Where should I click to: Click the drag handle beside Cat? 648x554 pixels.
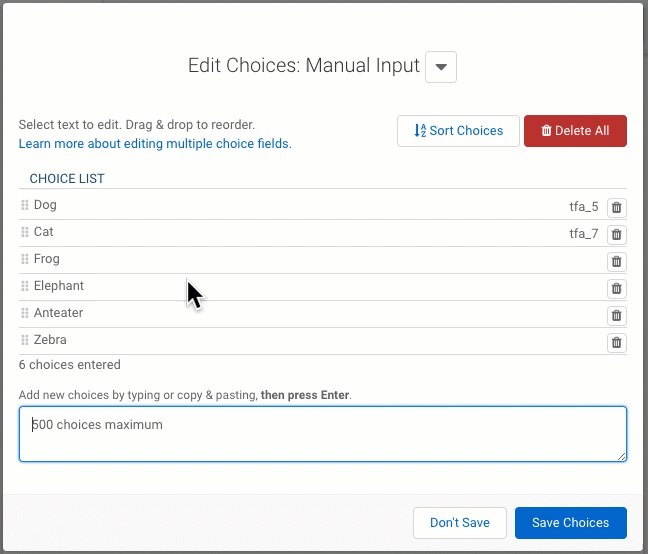click(25, 232)
